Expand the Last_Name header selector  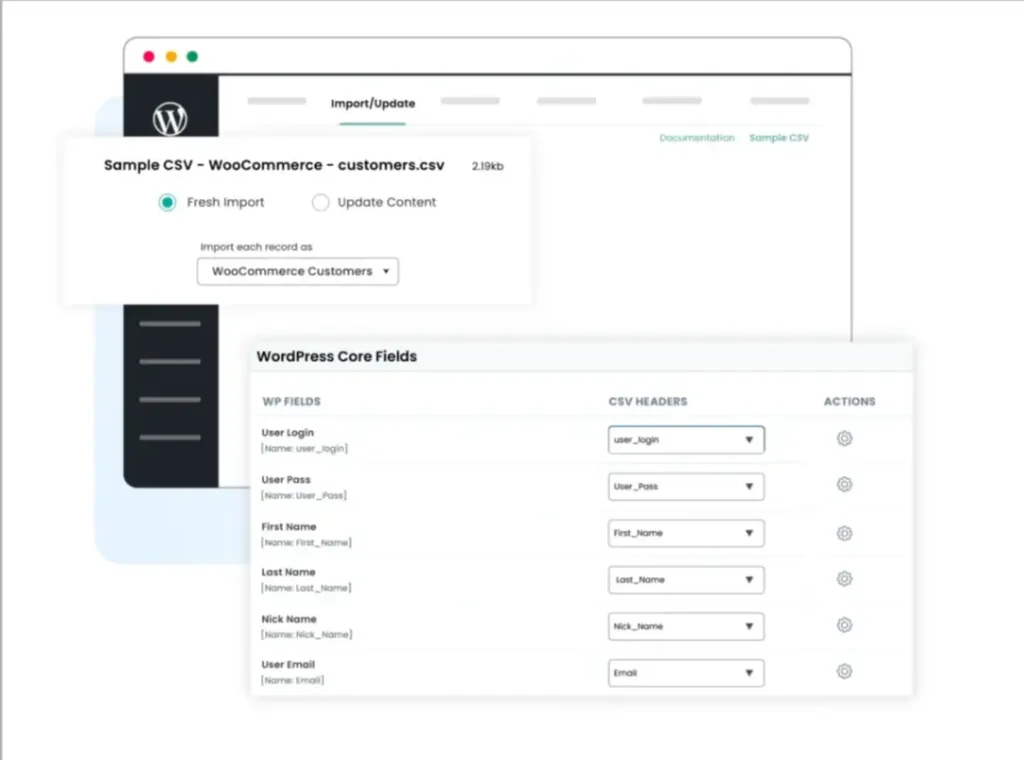(685, 579)
